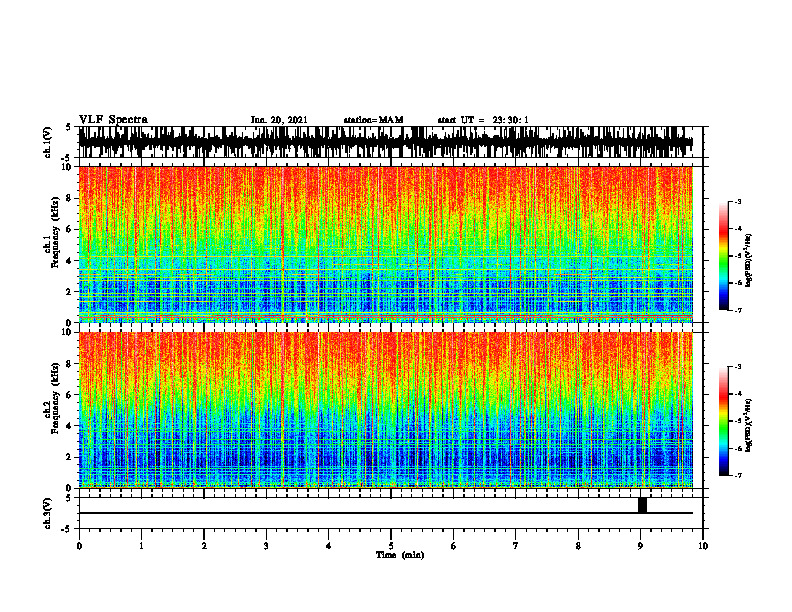
Task: Click the "-7" label on ch.2 color bar
Action: [738, 475]
